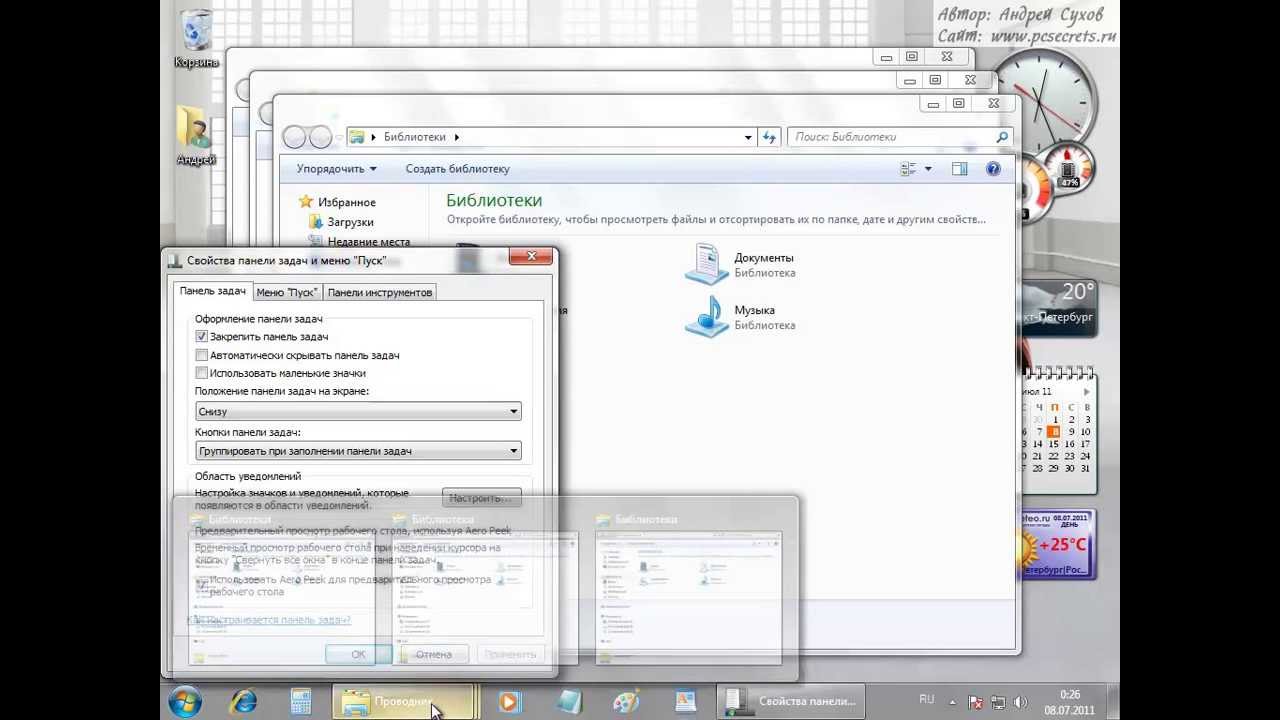Screen dimensions: 1280x720
Task: Switch to Панель задач tab
Action: coord(213,291)
